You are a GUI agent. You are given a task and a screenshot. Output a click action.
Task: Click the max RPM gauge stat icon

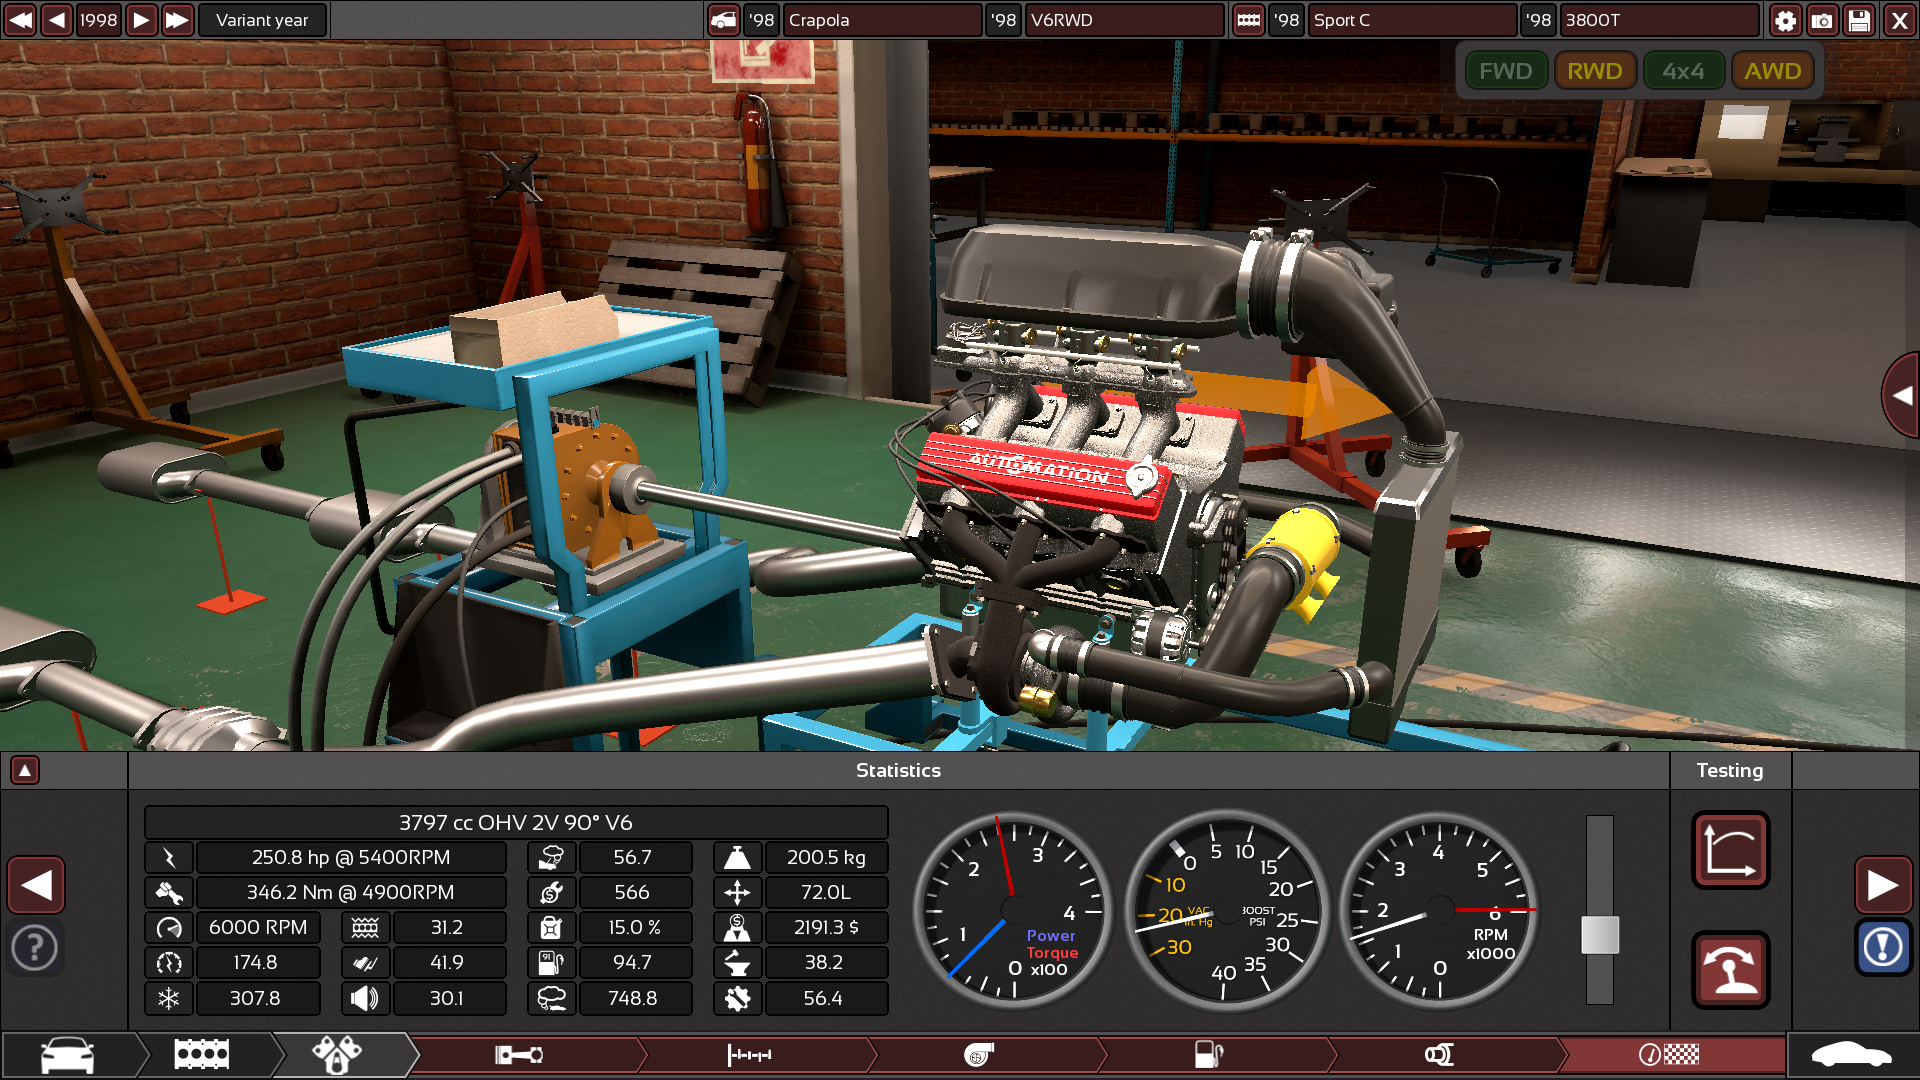(169, 928)
